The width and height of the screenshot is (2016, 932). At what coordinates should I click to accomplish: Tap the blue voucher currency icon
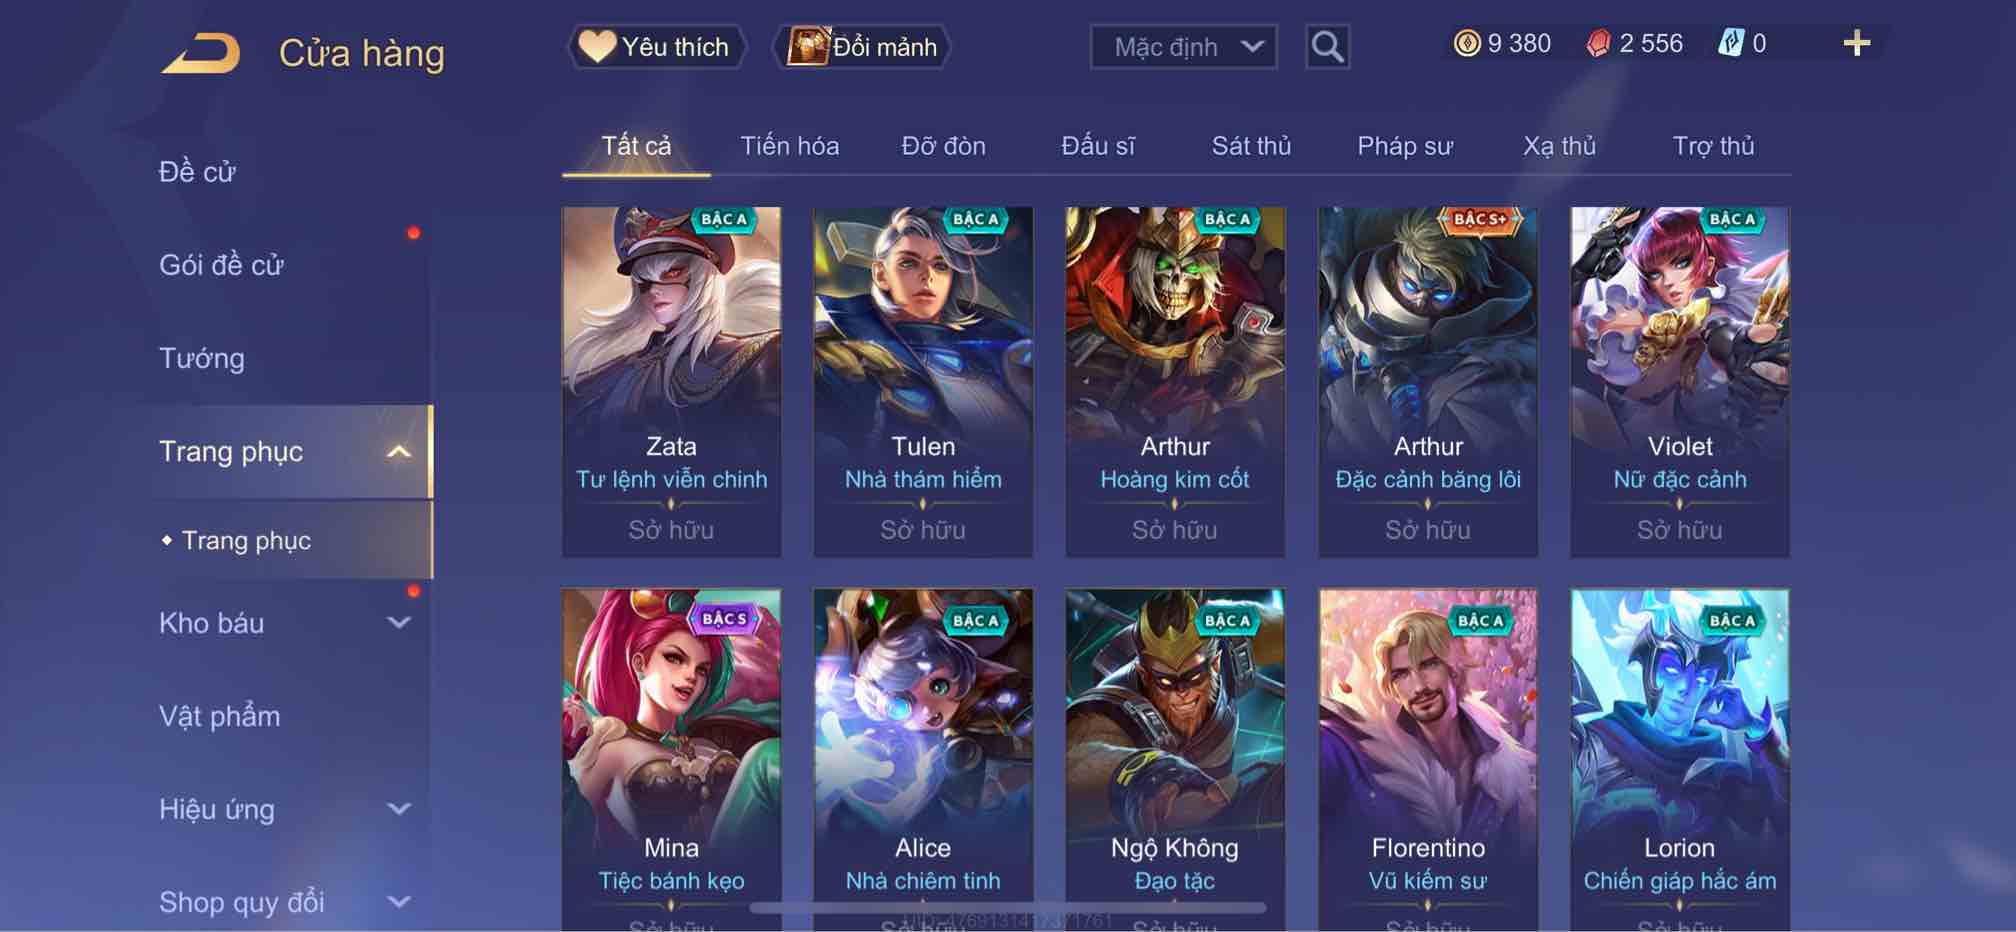click(x=1731, y=43)
